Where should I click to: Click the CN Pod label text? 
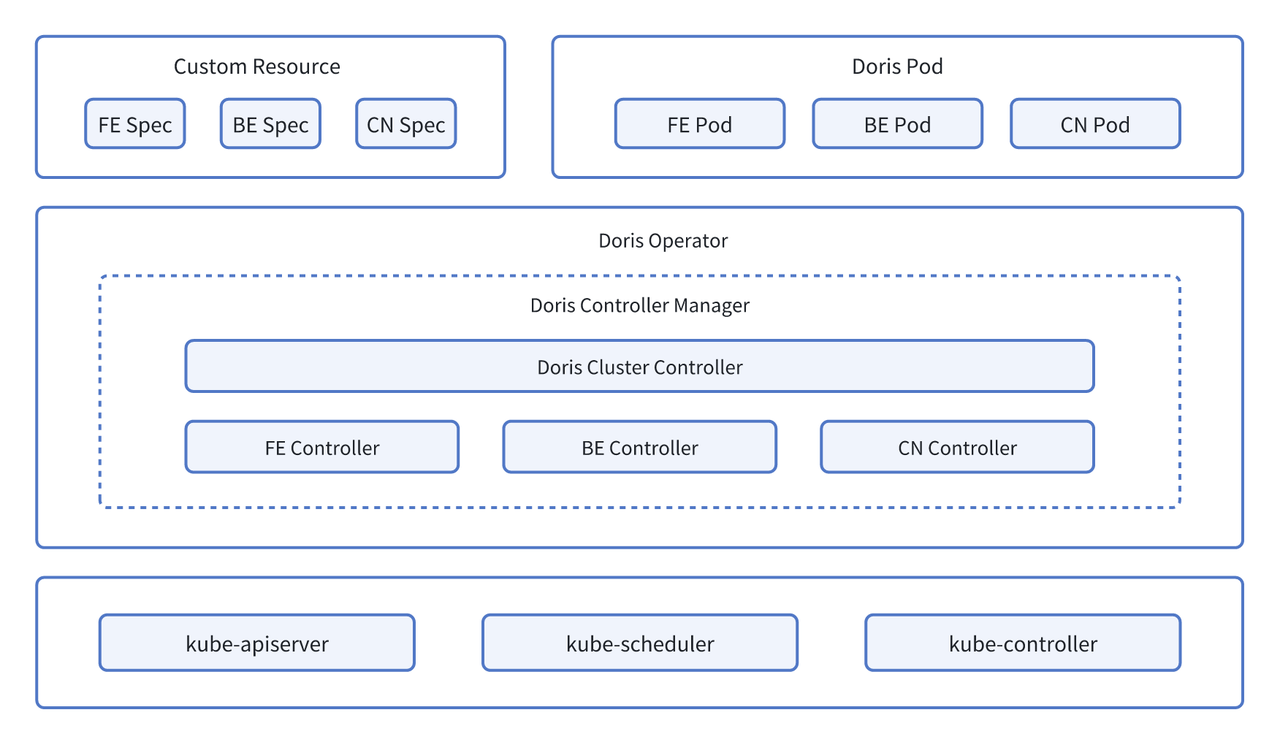[1095, 126]
